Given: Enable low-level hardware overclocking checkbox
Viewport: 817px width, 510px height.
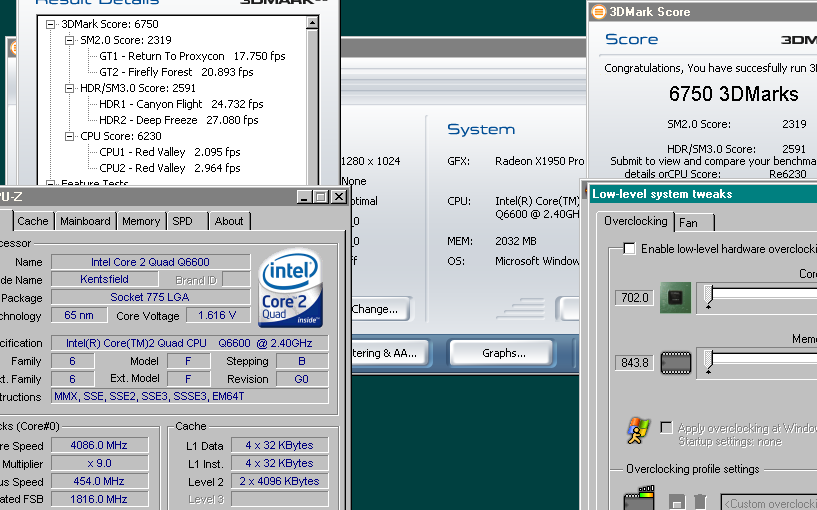Looking at the screenshot, I should click(629, 248).
